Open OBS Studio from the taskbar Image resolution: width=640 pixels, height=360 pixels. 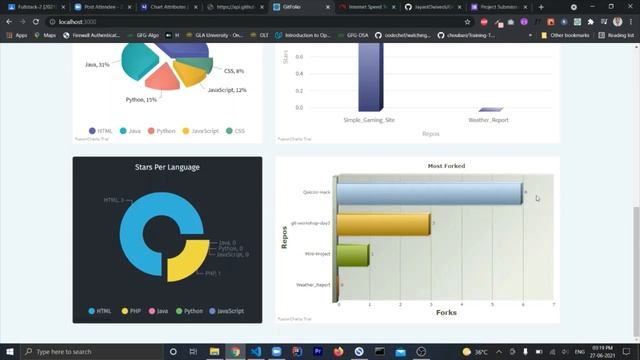click(421, 351)
